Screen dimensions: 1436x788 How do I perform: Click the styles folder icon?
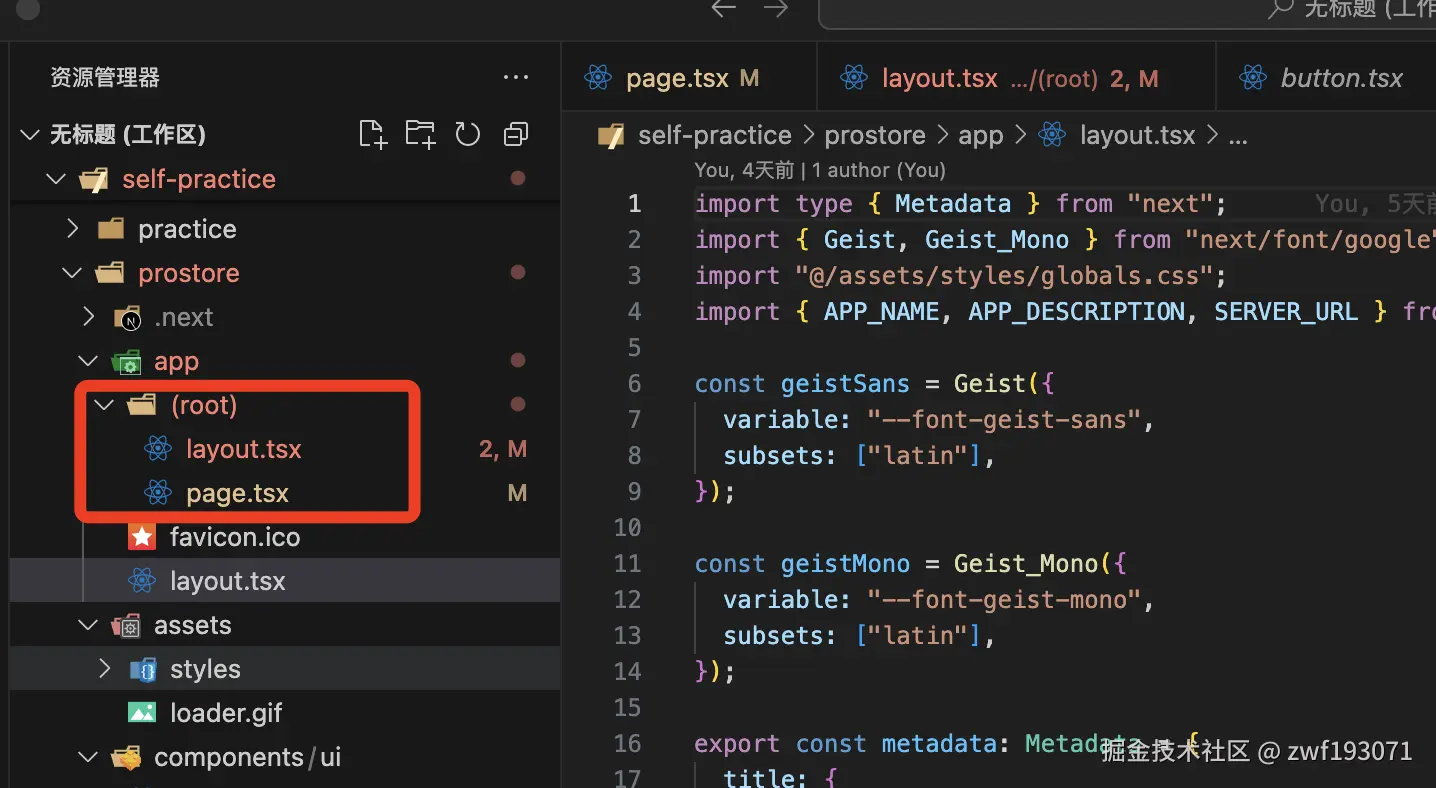tap(143, 670)
